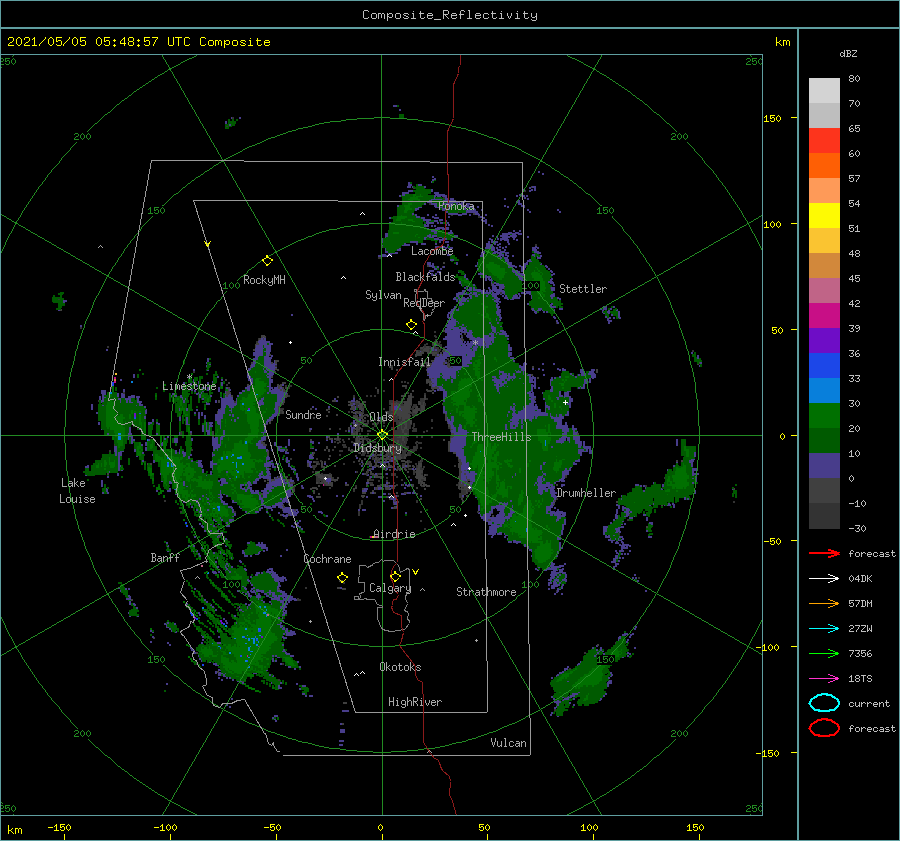Viewport: 900px width, 841px height.
Task: Click the RedDeer label
Action: click(x=424, y=303)
